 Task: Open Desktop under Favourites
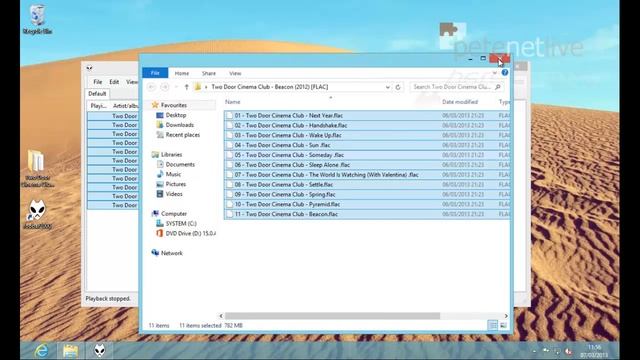(171, 116)
